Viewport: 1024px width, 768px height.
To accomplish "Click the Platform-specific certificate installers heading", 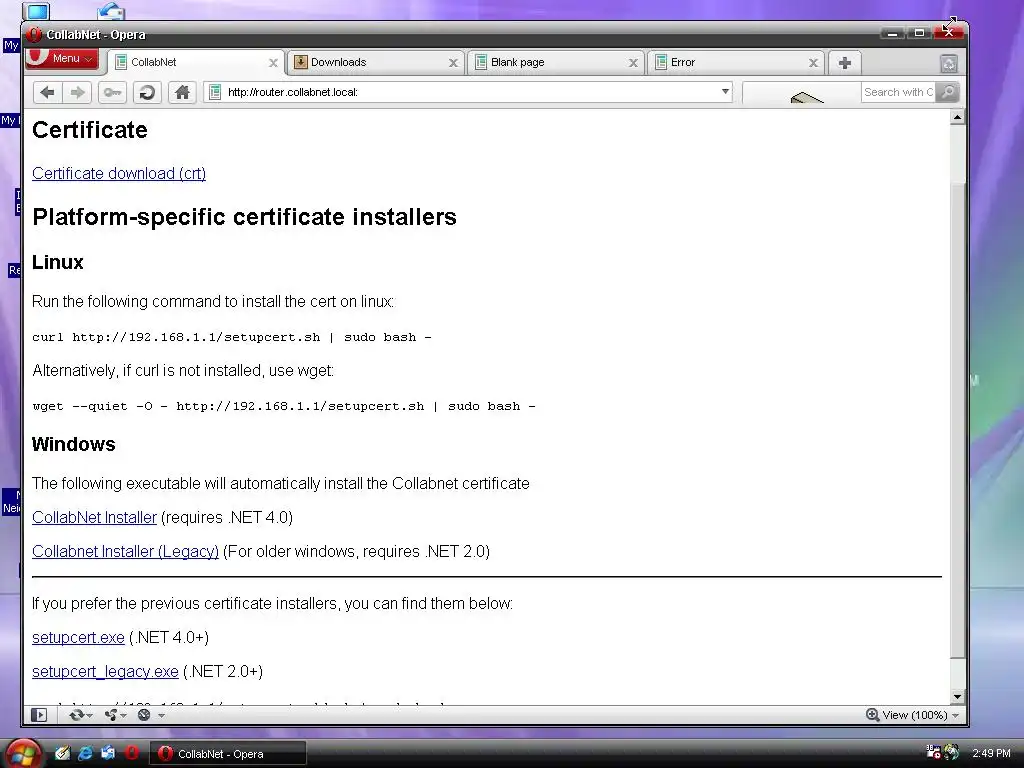I will (x=244, y=217).
